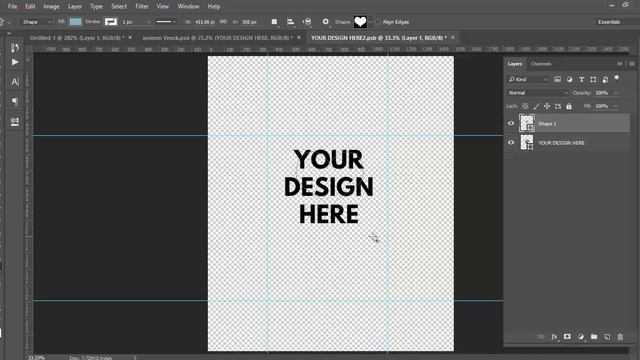Lock transparent pixels icon
This screenshot has width=640, height=360.
point(525,106)
